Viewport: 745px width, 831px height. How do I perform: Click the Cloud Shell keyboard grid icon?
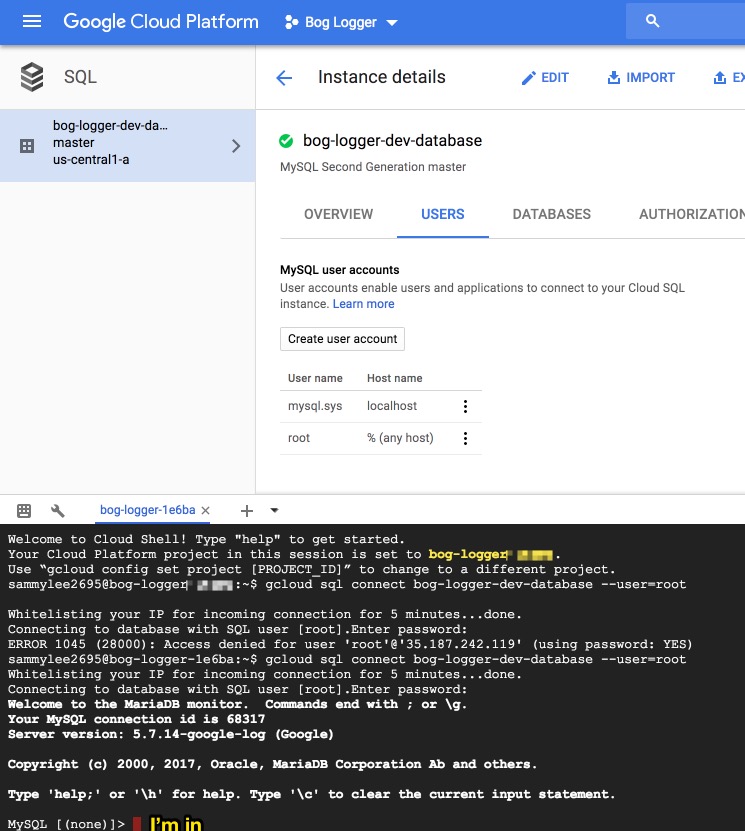[x=24, y=510]
